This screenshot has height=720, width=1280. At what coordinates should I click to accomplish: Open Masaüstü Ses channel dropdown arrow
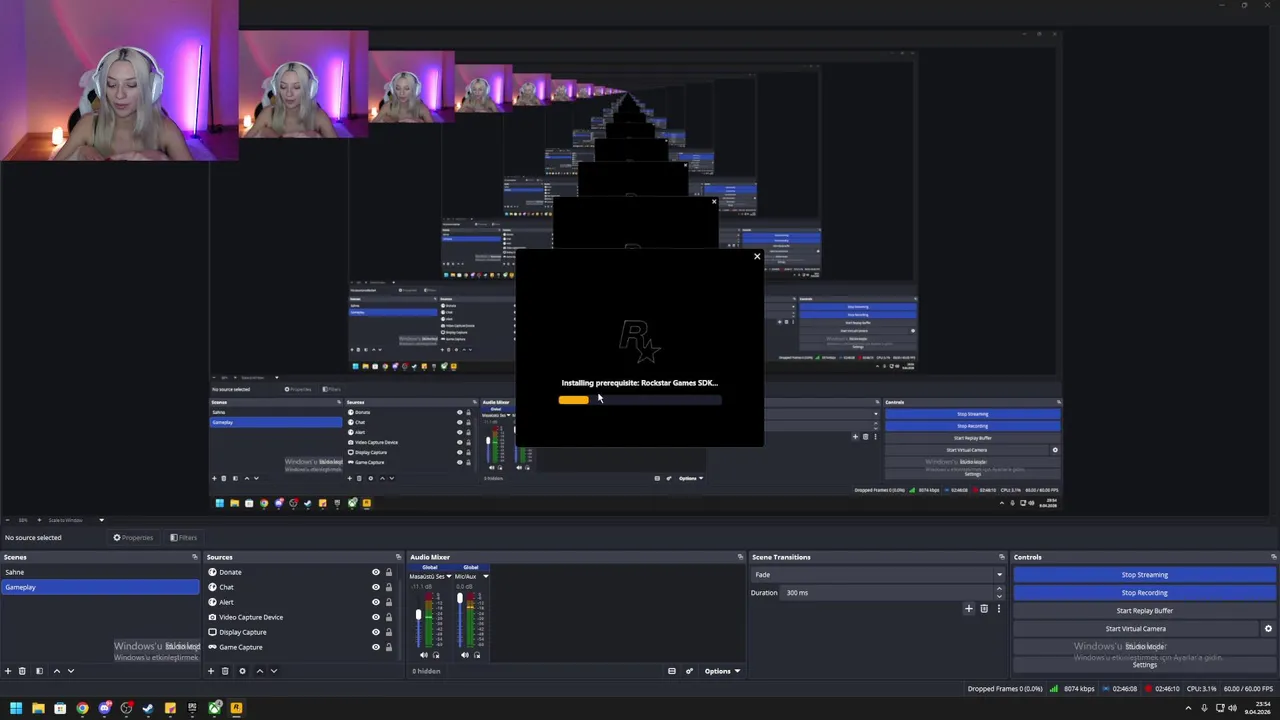448,576
